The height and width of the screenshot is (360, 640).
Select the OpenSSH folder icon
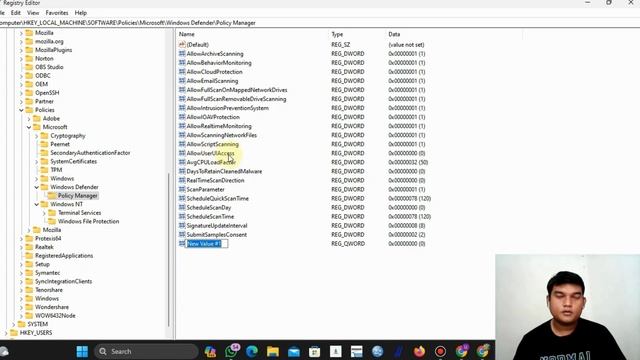29,93
